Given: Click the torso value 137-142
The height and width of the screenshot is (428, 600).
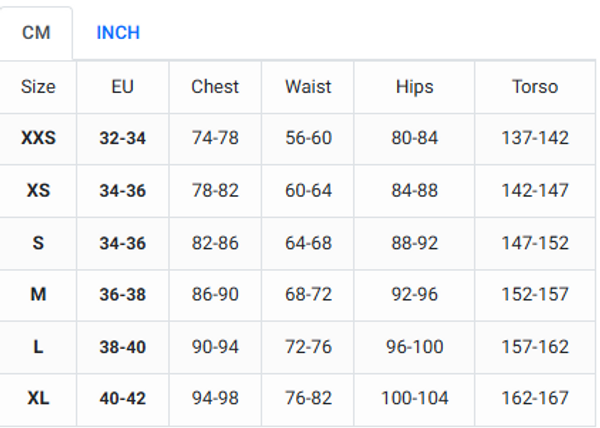Looking at the screenshot, I should pyautogui.click(x=535, y=138).
